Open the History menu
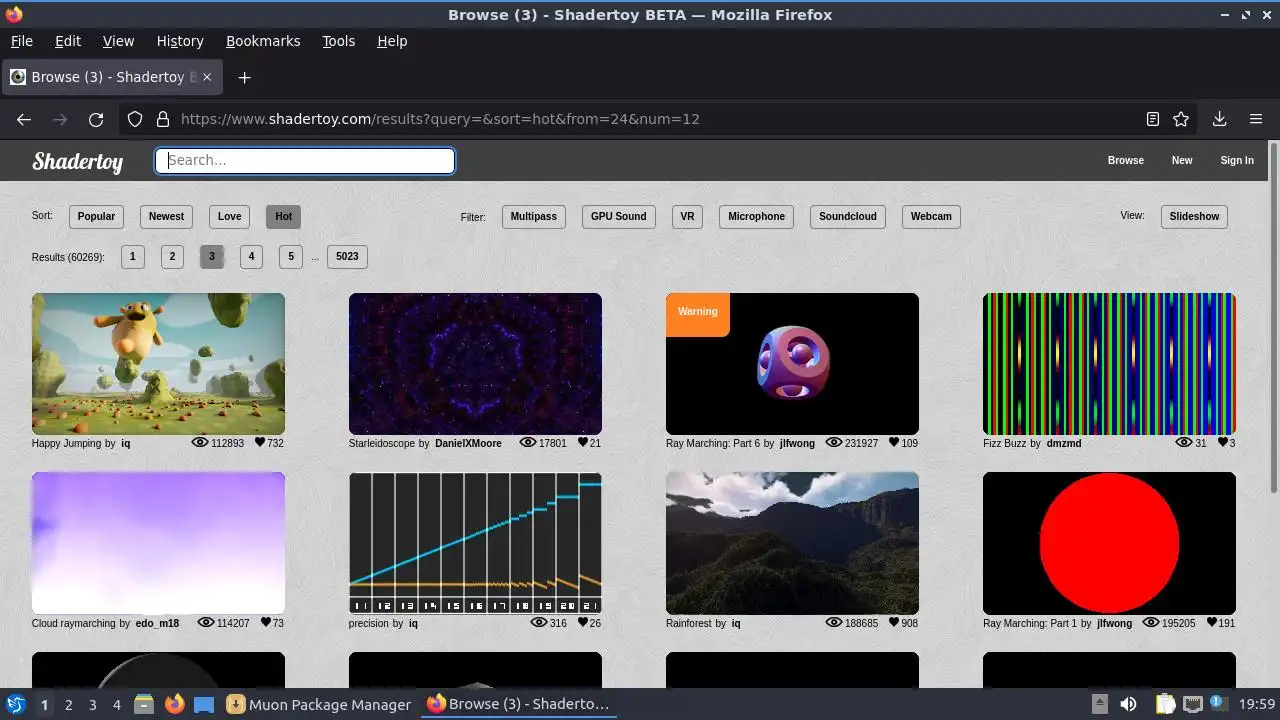1280x720 pixels. (x=180, y=41)
